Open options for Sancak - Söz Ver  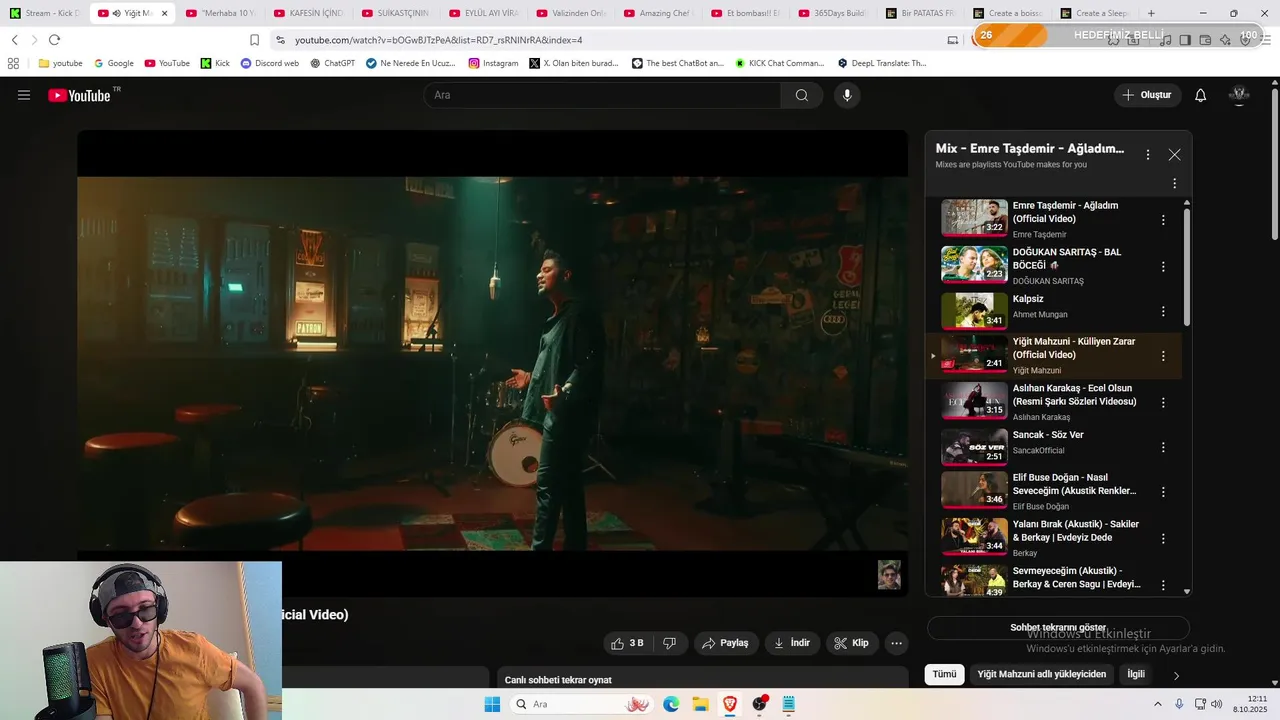coord(1163,447)
